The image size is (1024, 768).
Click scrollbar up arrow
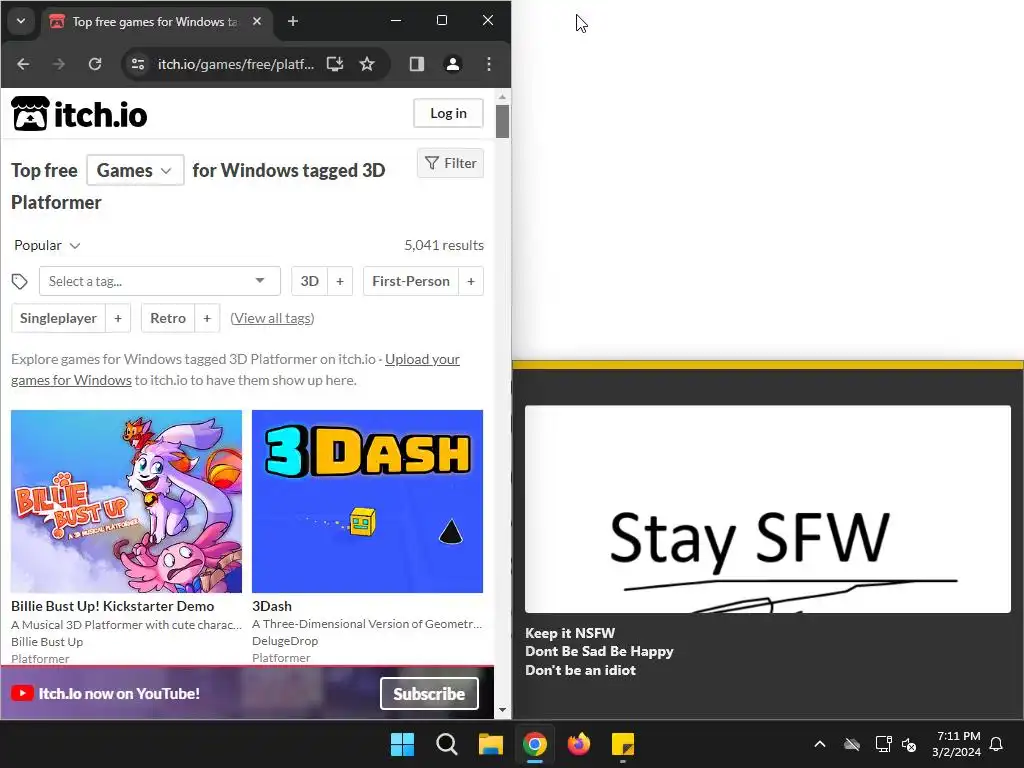click(502, 97)
